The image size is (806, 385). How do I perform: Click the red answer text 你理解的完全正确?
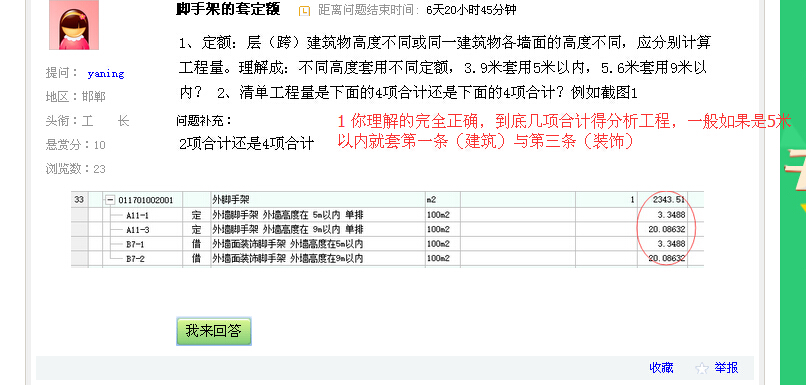pos(416,121)
